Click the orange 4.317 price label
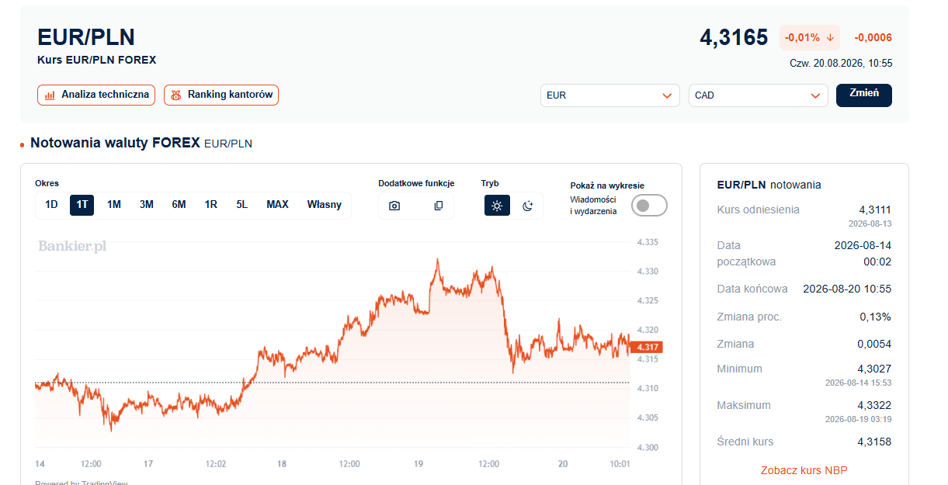 [646, 347]
